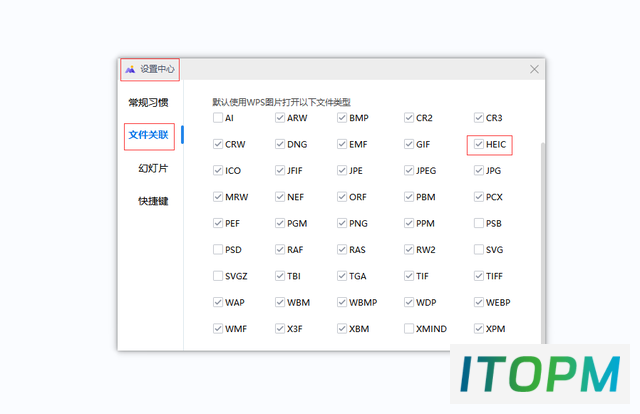Toggle the NEF checkbox
Screen dimensions: 640x414
pos(280,197)
